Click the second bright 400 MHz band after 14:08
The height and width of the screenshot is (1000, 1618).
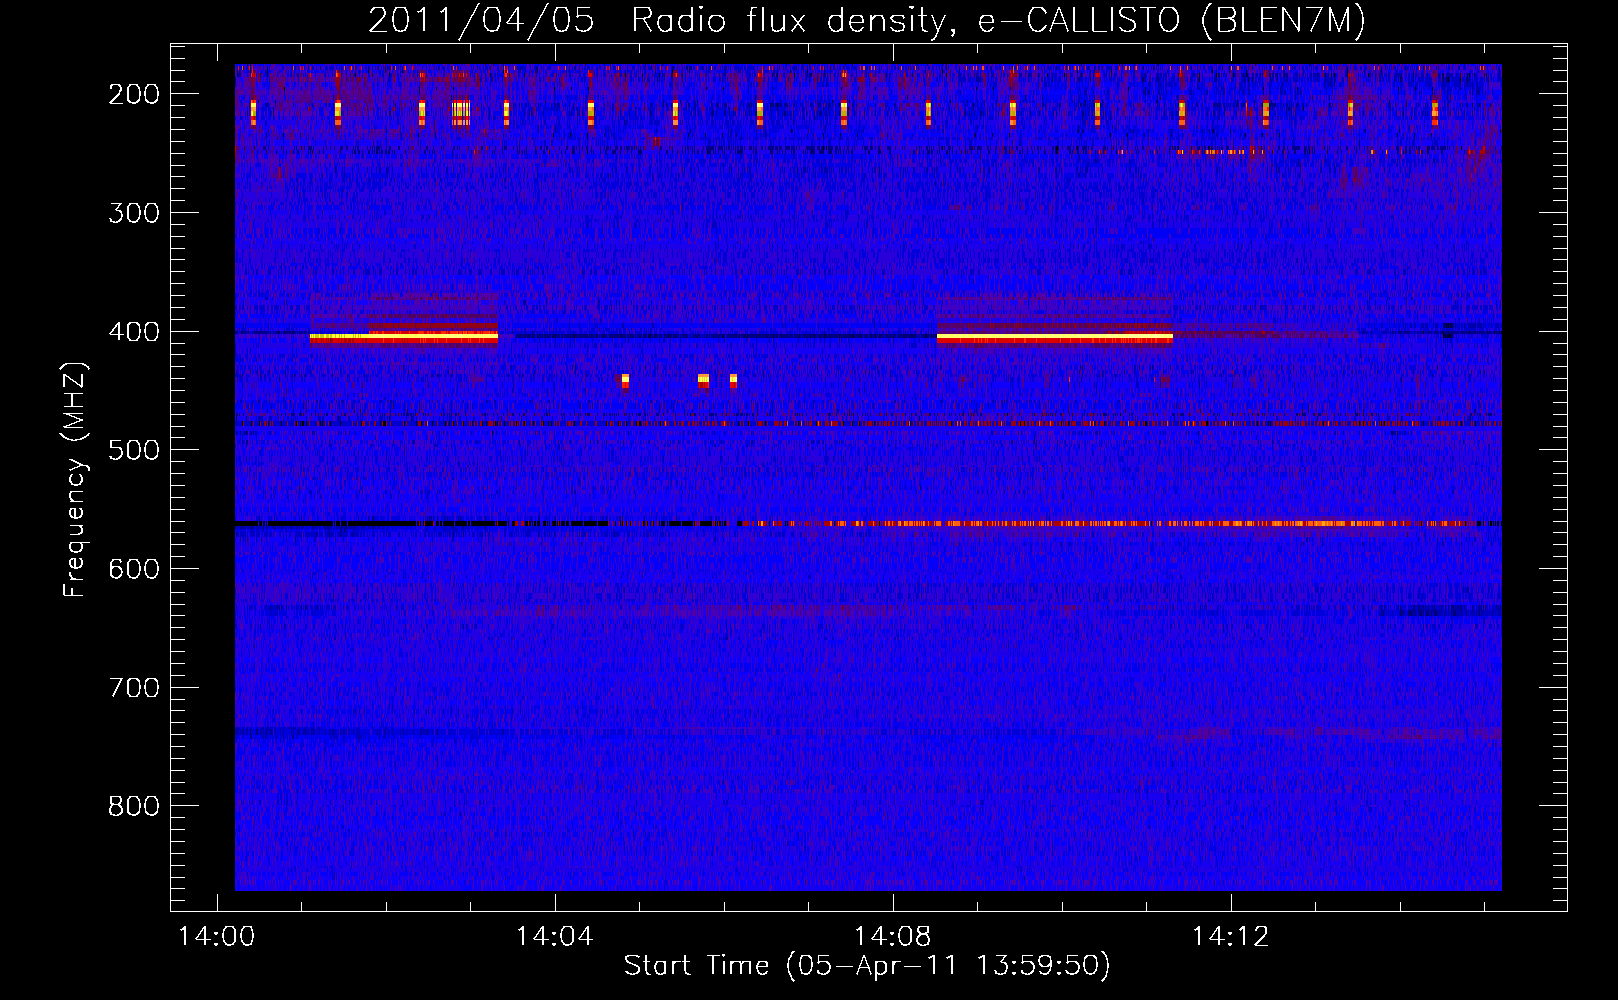[x=1055, y=338]
